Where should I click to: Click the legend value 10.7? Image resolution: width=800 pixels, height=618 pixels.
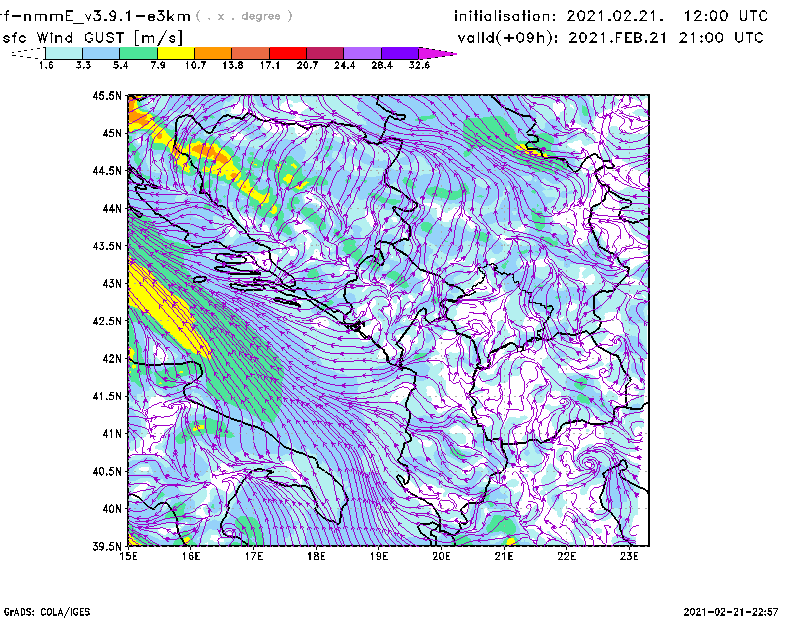pos(195,65)
